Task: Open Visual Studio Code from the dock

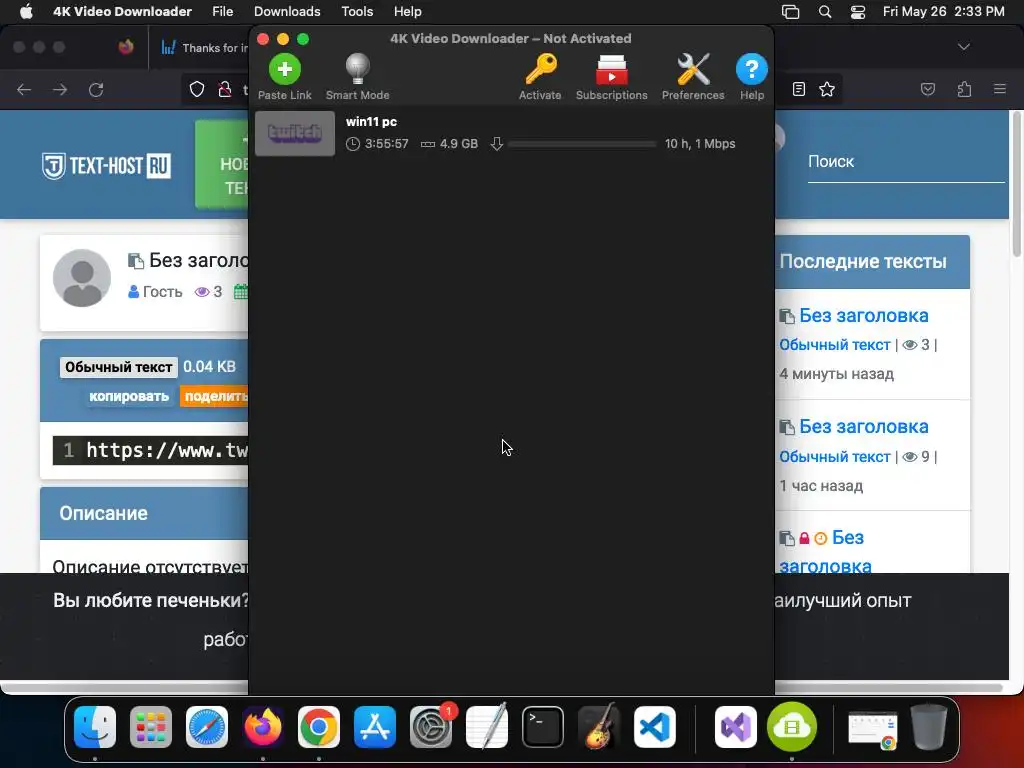Action: tap(654, 727)
